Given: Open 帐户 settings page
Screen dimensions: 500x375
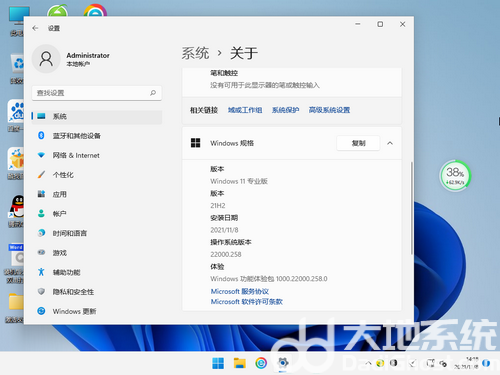Looking at the screenshot, I should (97, 214).
